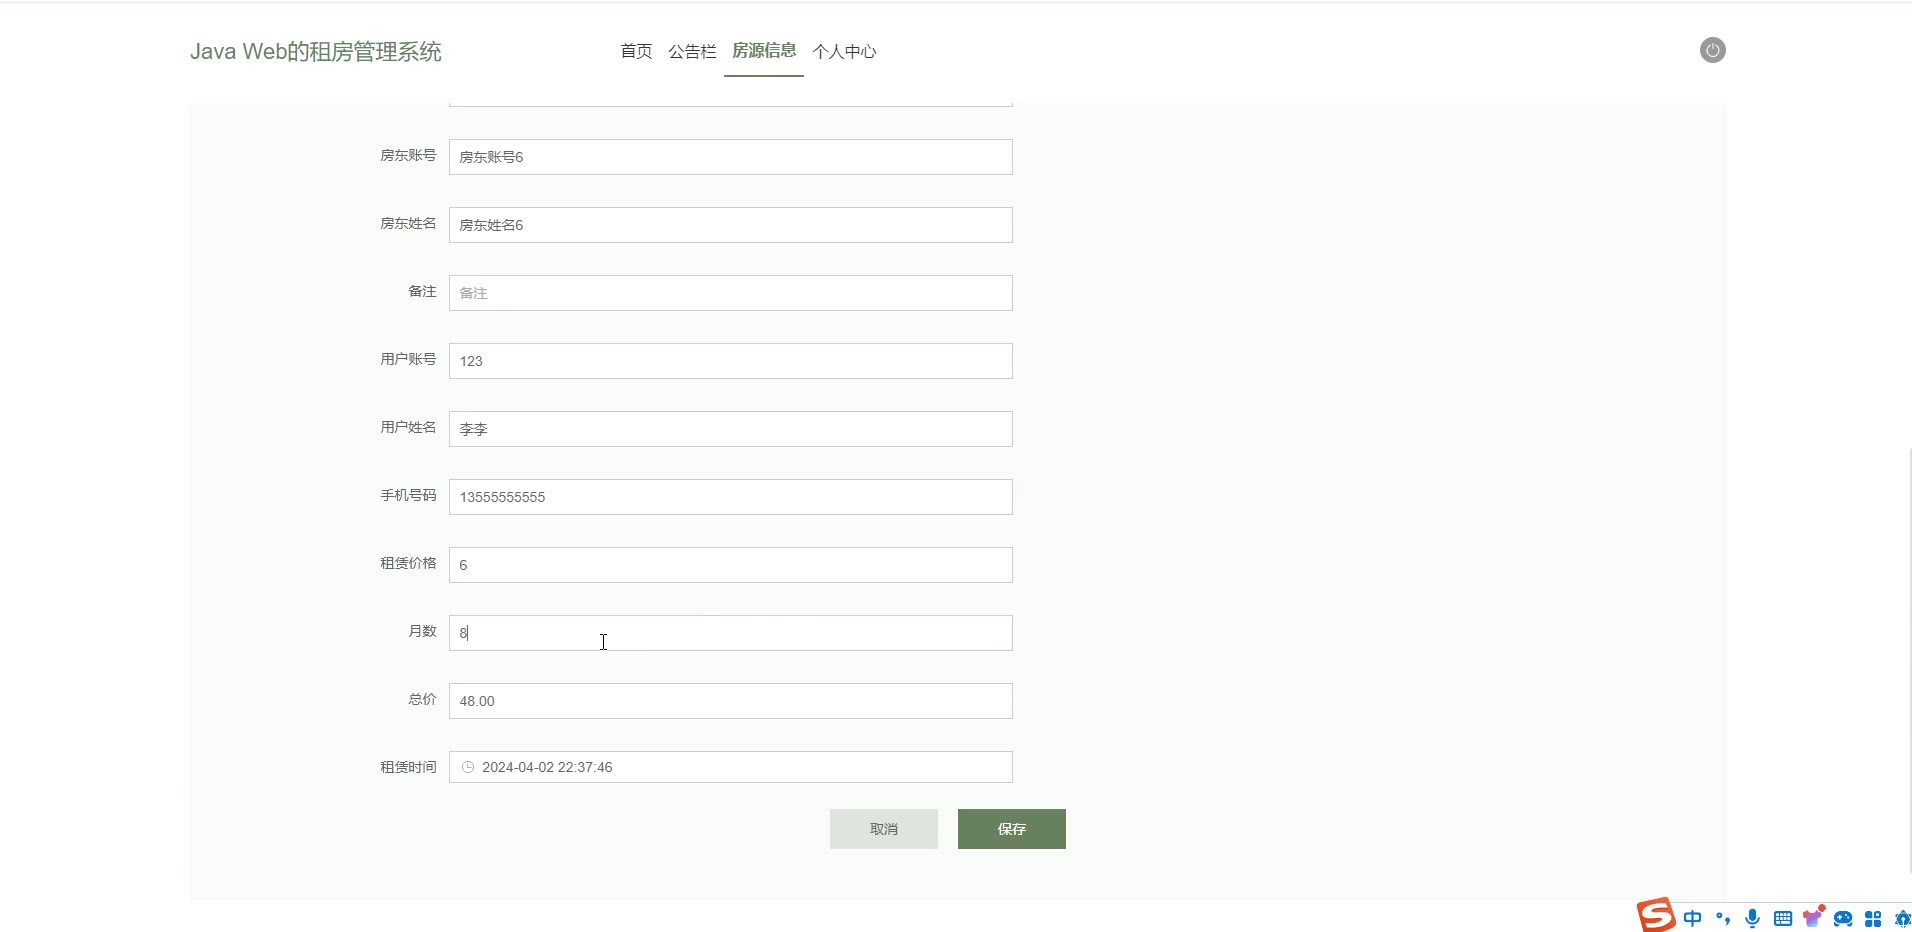Screen dimensions: 1912x932
Task: Select the 总价 field showing 48.00
Action: tap(731, 701)
